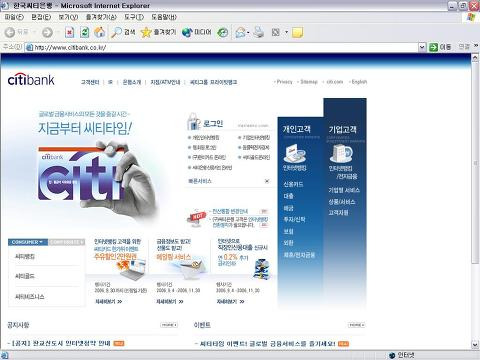
Task: Open the 보기(V) menu
Action: tap(68, 17)
